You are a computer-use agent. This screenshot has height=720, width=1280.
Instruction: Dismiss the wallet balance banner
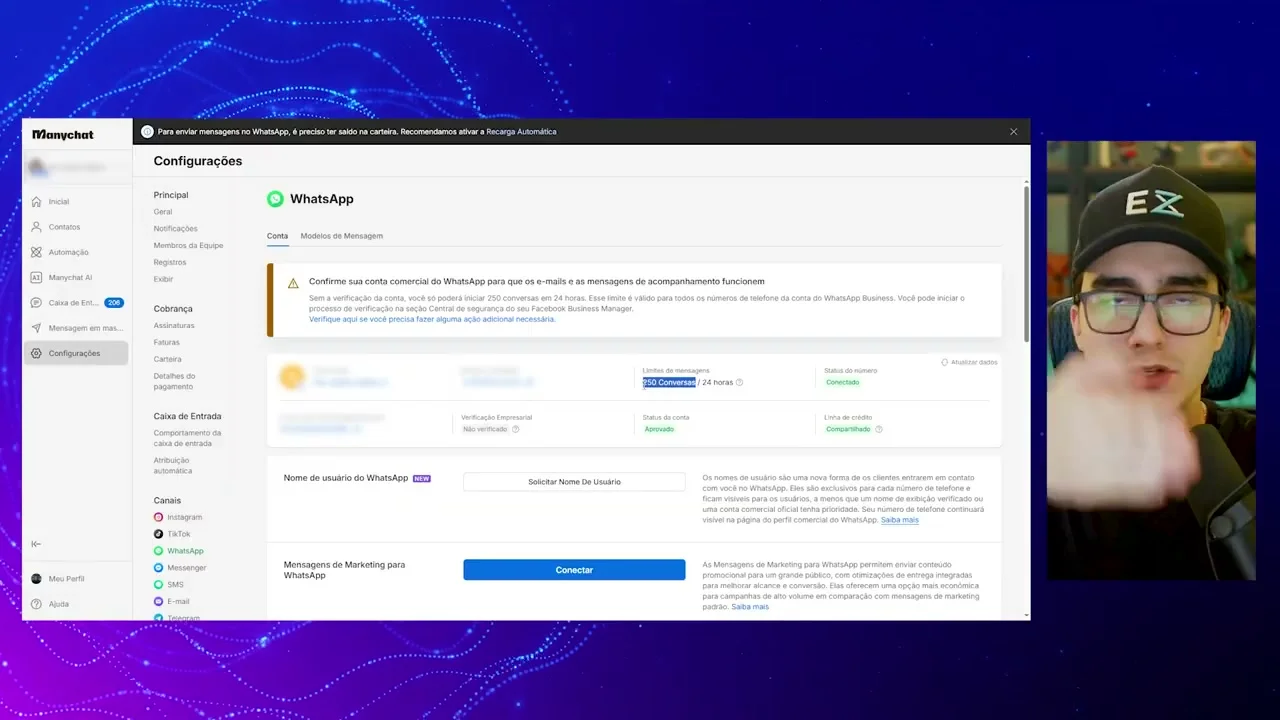[1013, 132]
